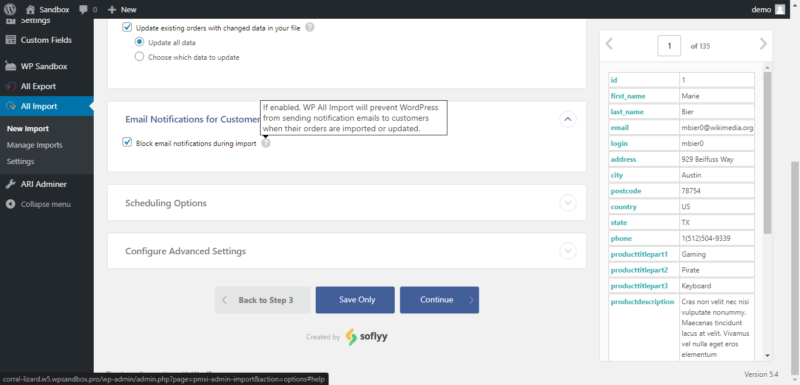Click the mbier0@wikimedia.org value

[717, 127]
